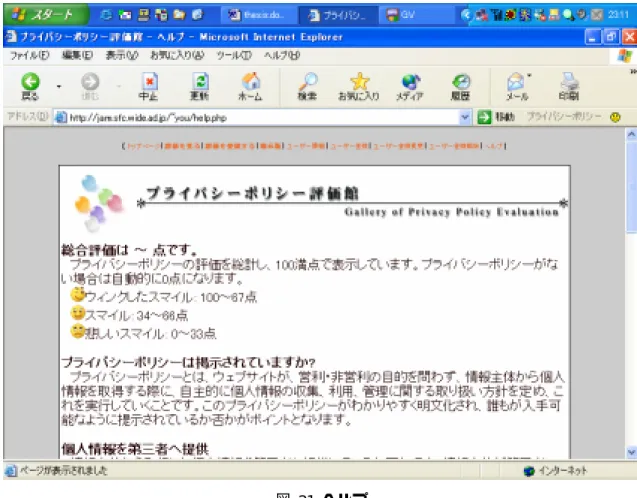Open the ツール(T) menu
This screenshot has height=498, width=637.
234,55
